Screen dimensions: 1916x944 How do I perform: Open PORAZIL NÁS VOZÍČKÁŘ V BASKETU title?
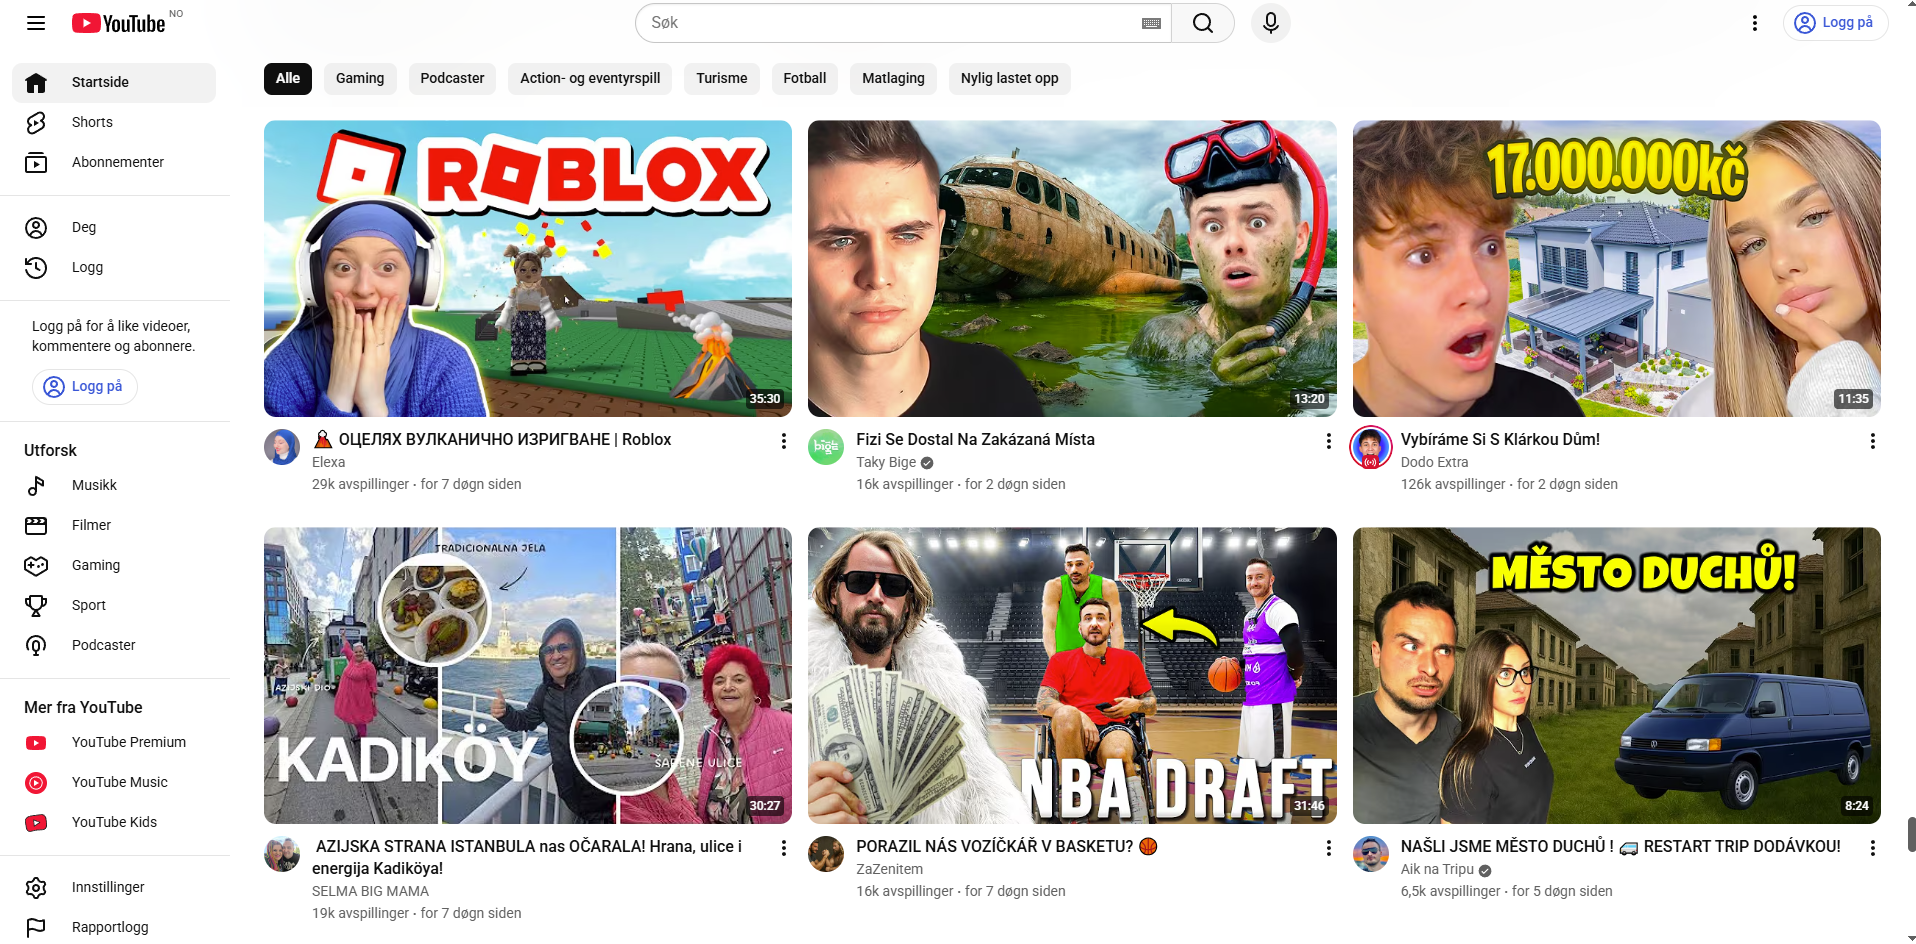coord(1006,847)
